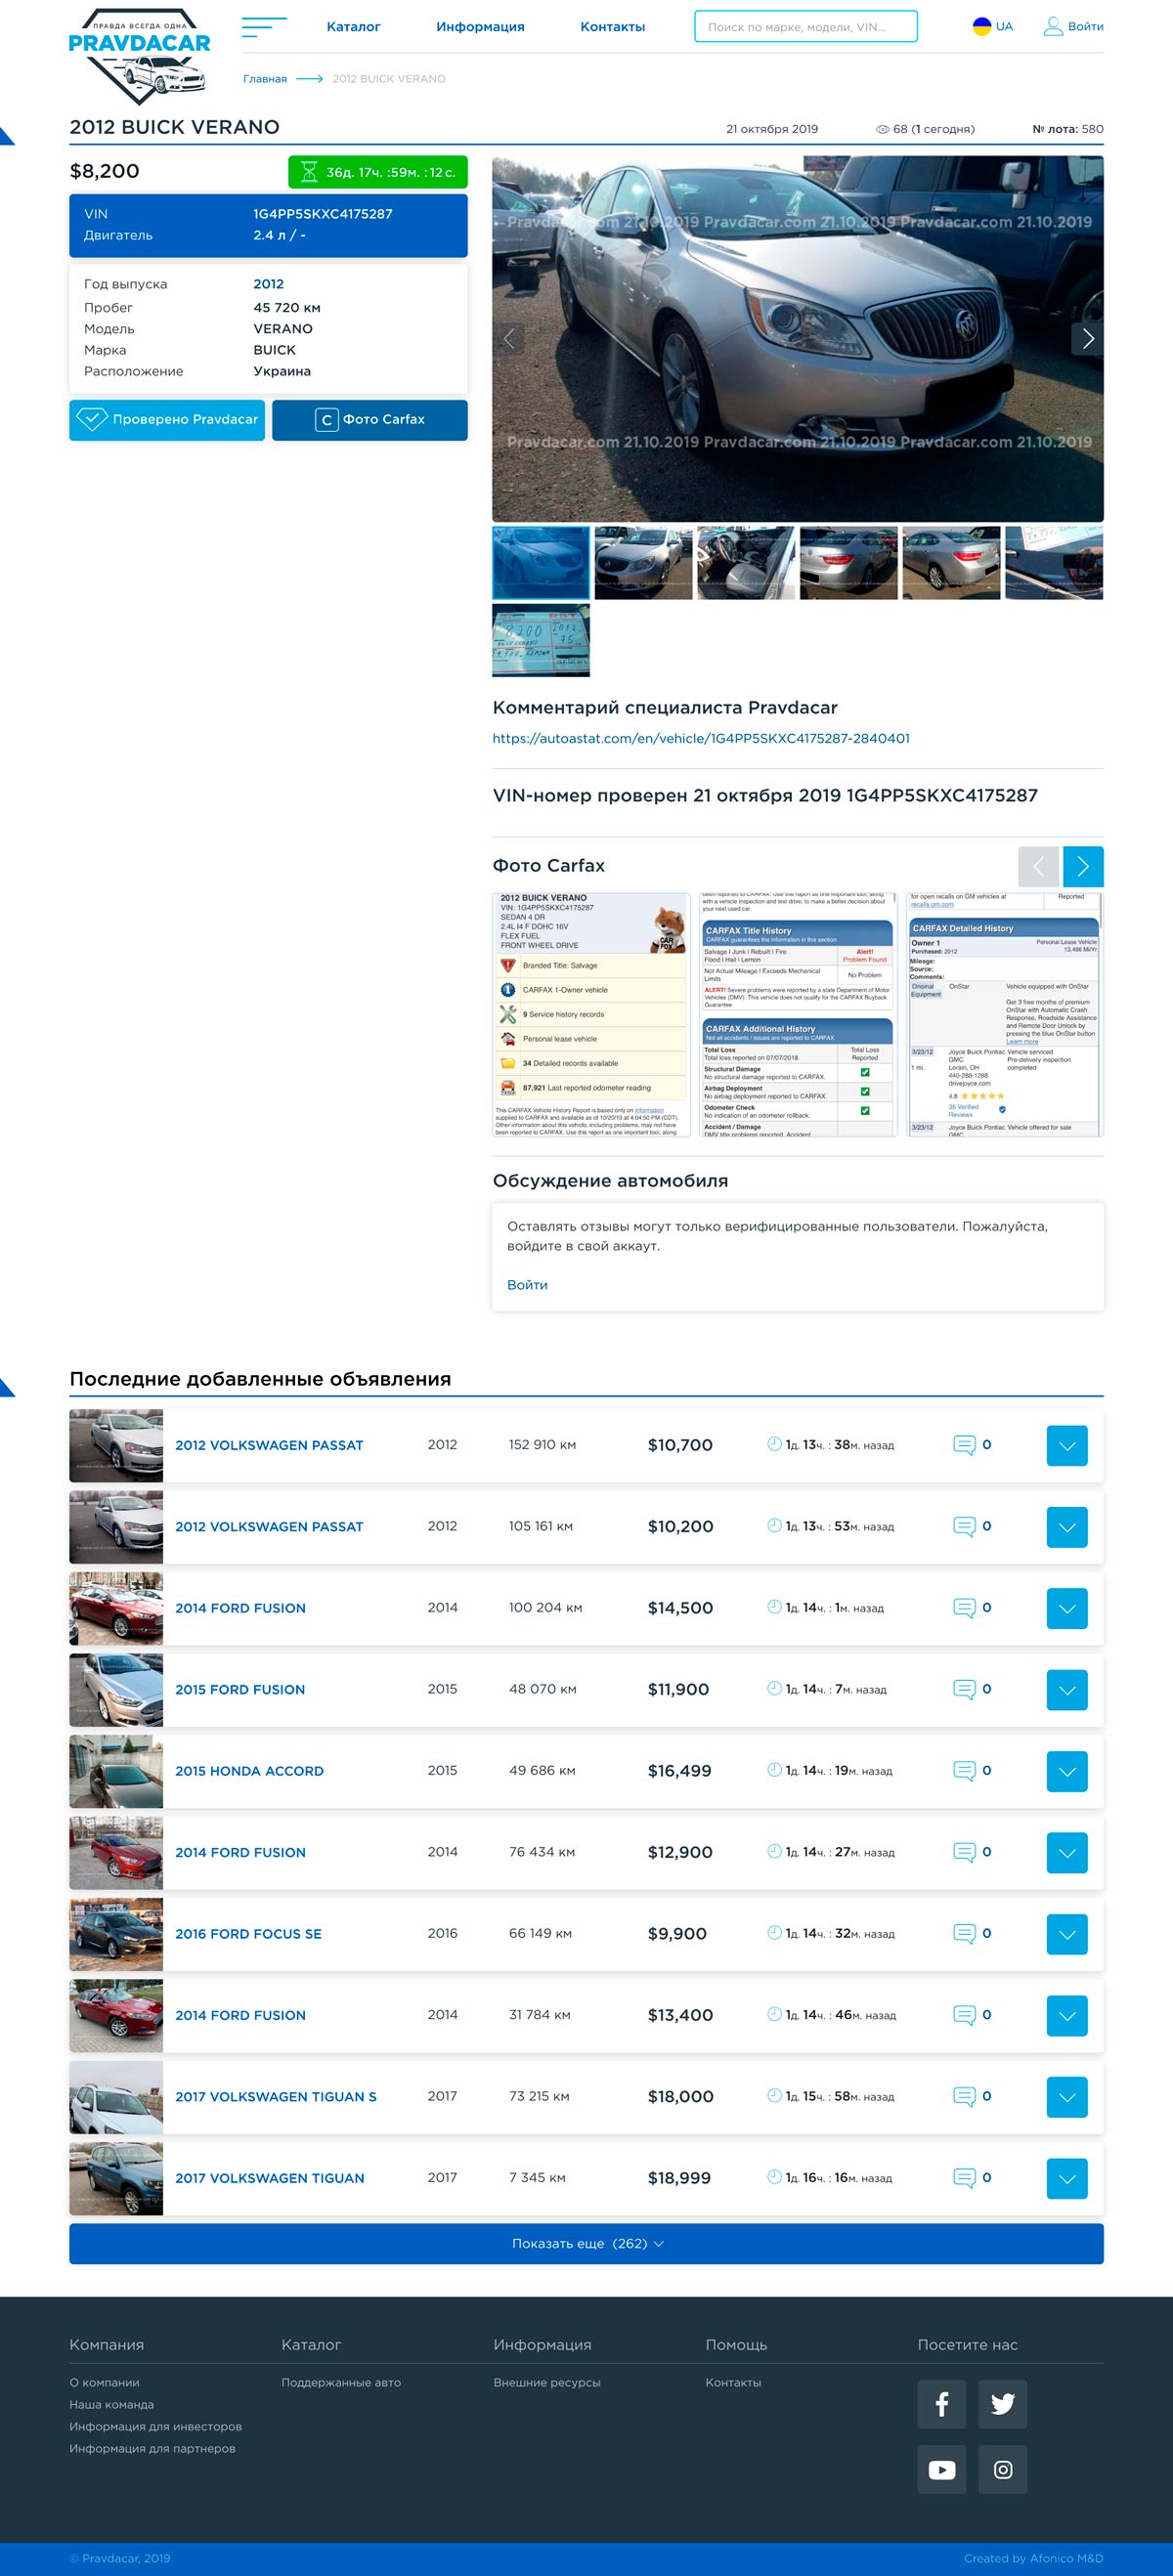This screenshot has height=2576, width=1173.
Task: Select the car interior photo thumbnail
Action: pos(746,563)
